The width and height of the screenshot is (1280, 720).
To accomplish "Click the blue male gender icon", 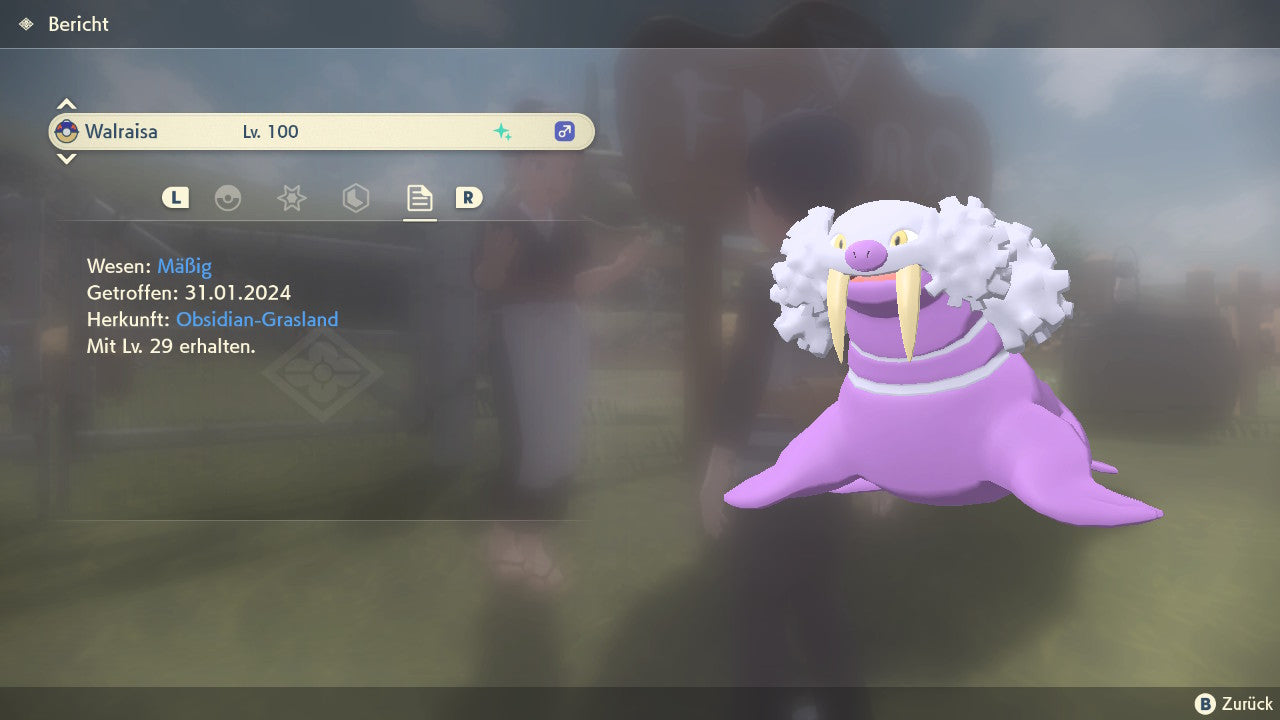I will 564,131.
